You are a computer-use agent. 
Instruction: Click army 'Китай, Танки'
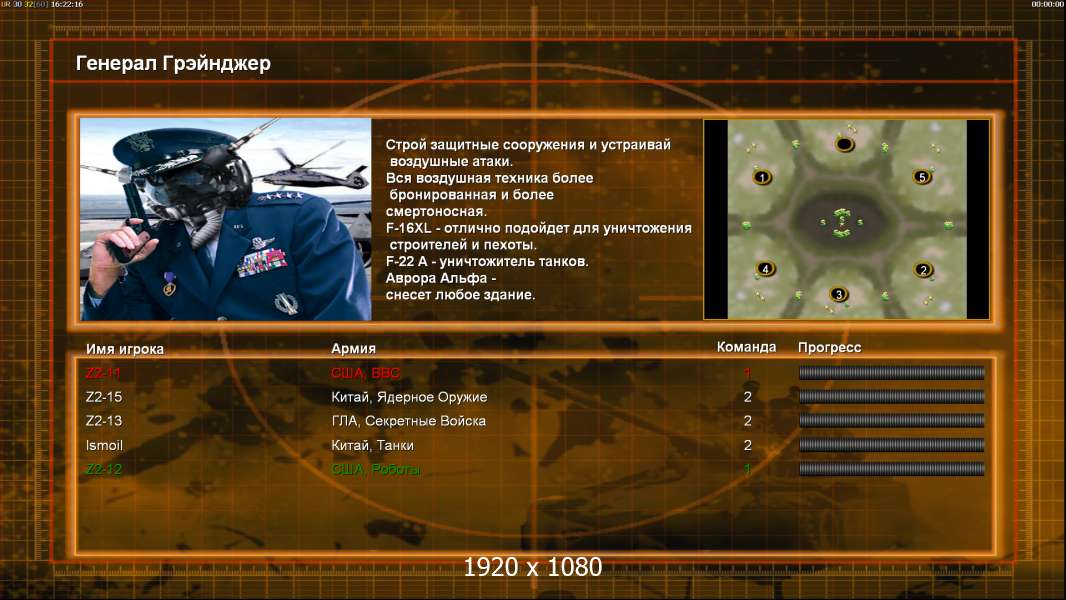tap(373, 446)
